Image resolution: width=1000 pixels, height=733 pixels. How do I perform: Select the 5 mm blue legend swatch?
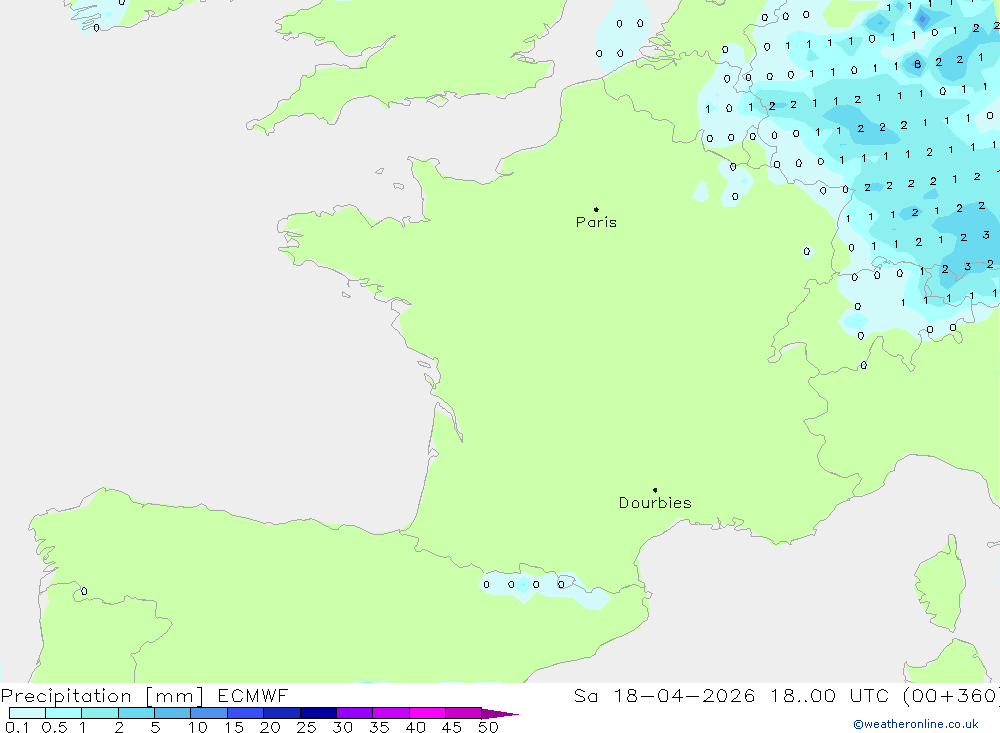[172, 713]
